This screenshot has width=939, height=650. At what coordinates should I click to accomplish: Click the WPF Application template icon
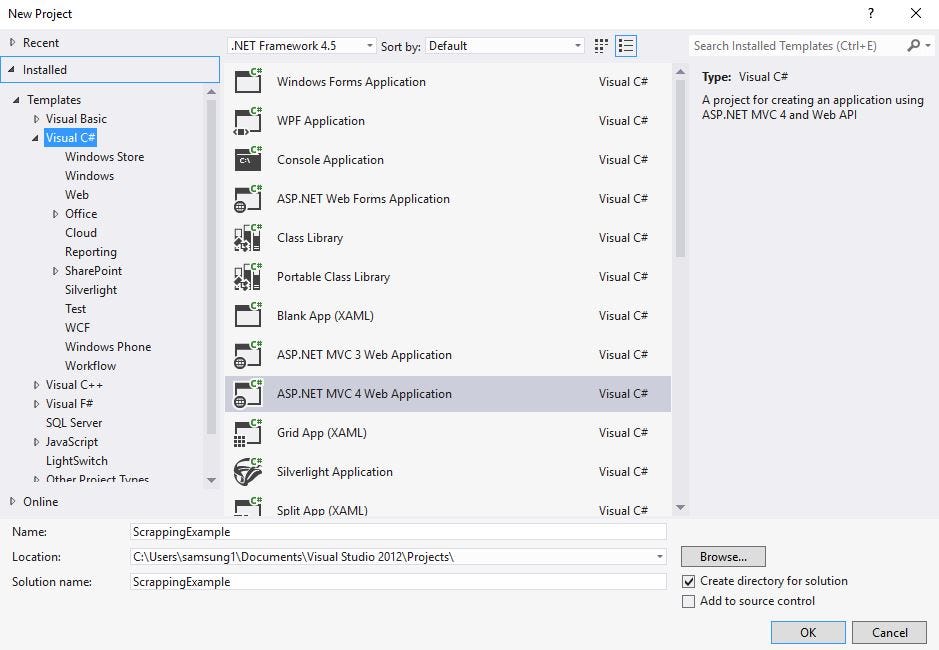(248, 120)
